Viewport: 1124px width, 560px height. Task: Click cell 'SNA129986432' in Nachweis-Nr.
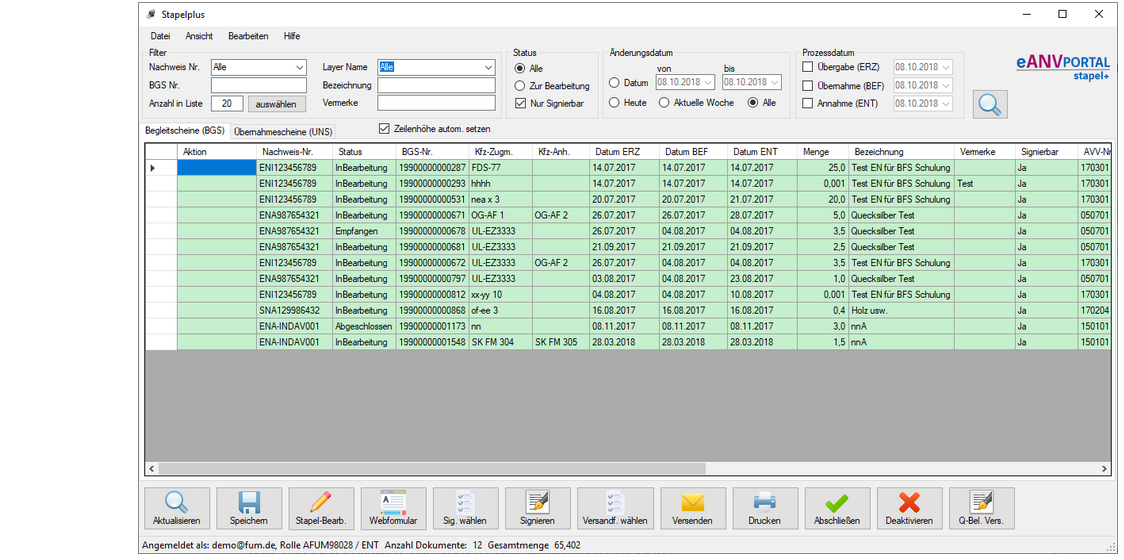(x=295, y=310)
